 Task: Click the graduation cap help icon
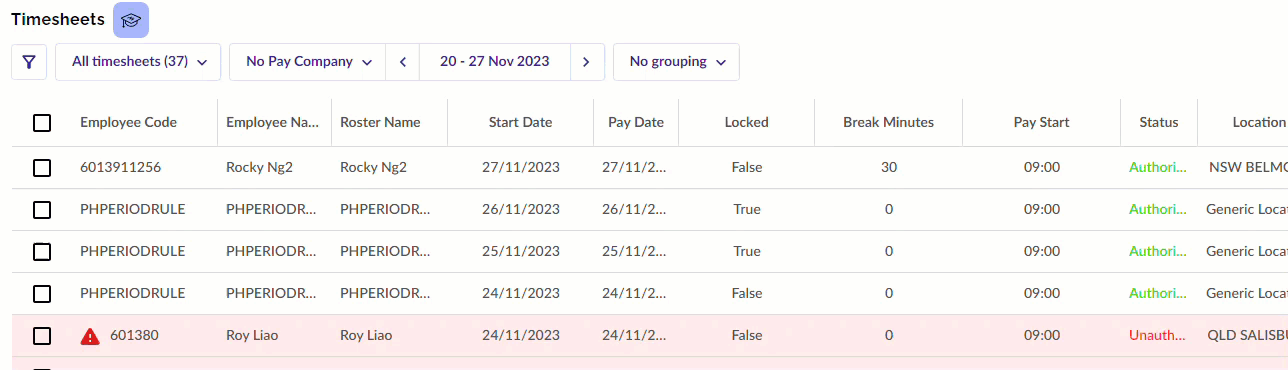(x=131, y=20)
